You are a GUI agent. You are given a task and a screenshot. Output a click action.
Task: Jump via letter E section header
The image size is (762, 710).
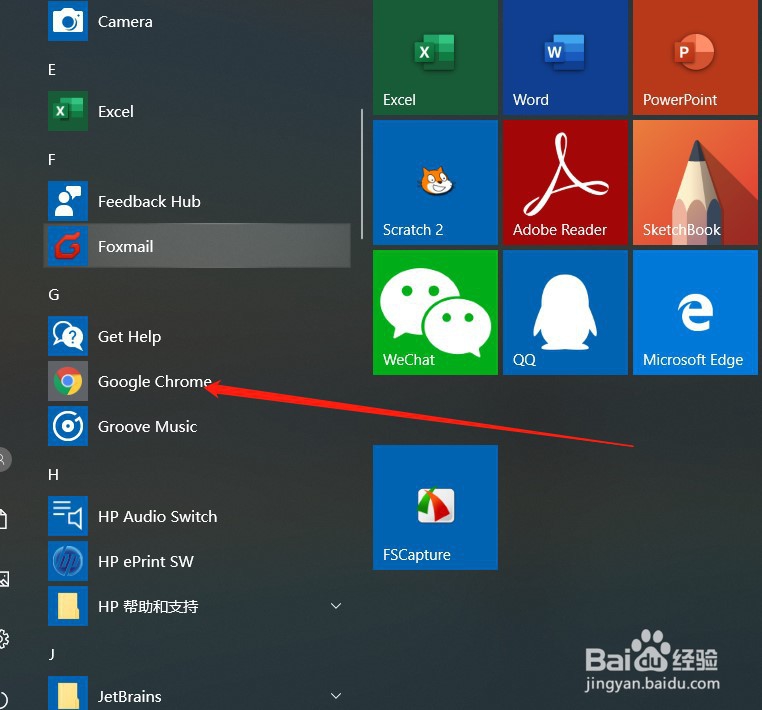52,69
